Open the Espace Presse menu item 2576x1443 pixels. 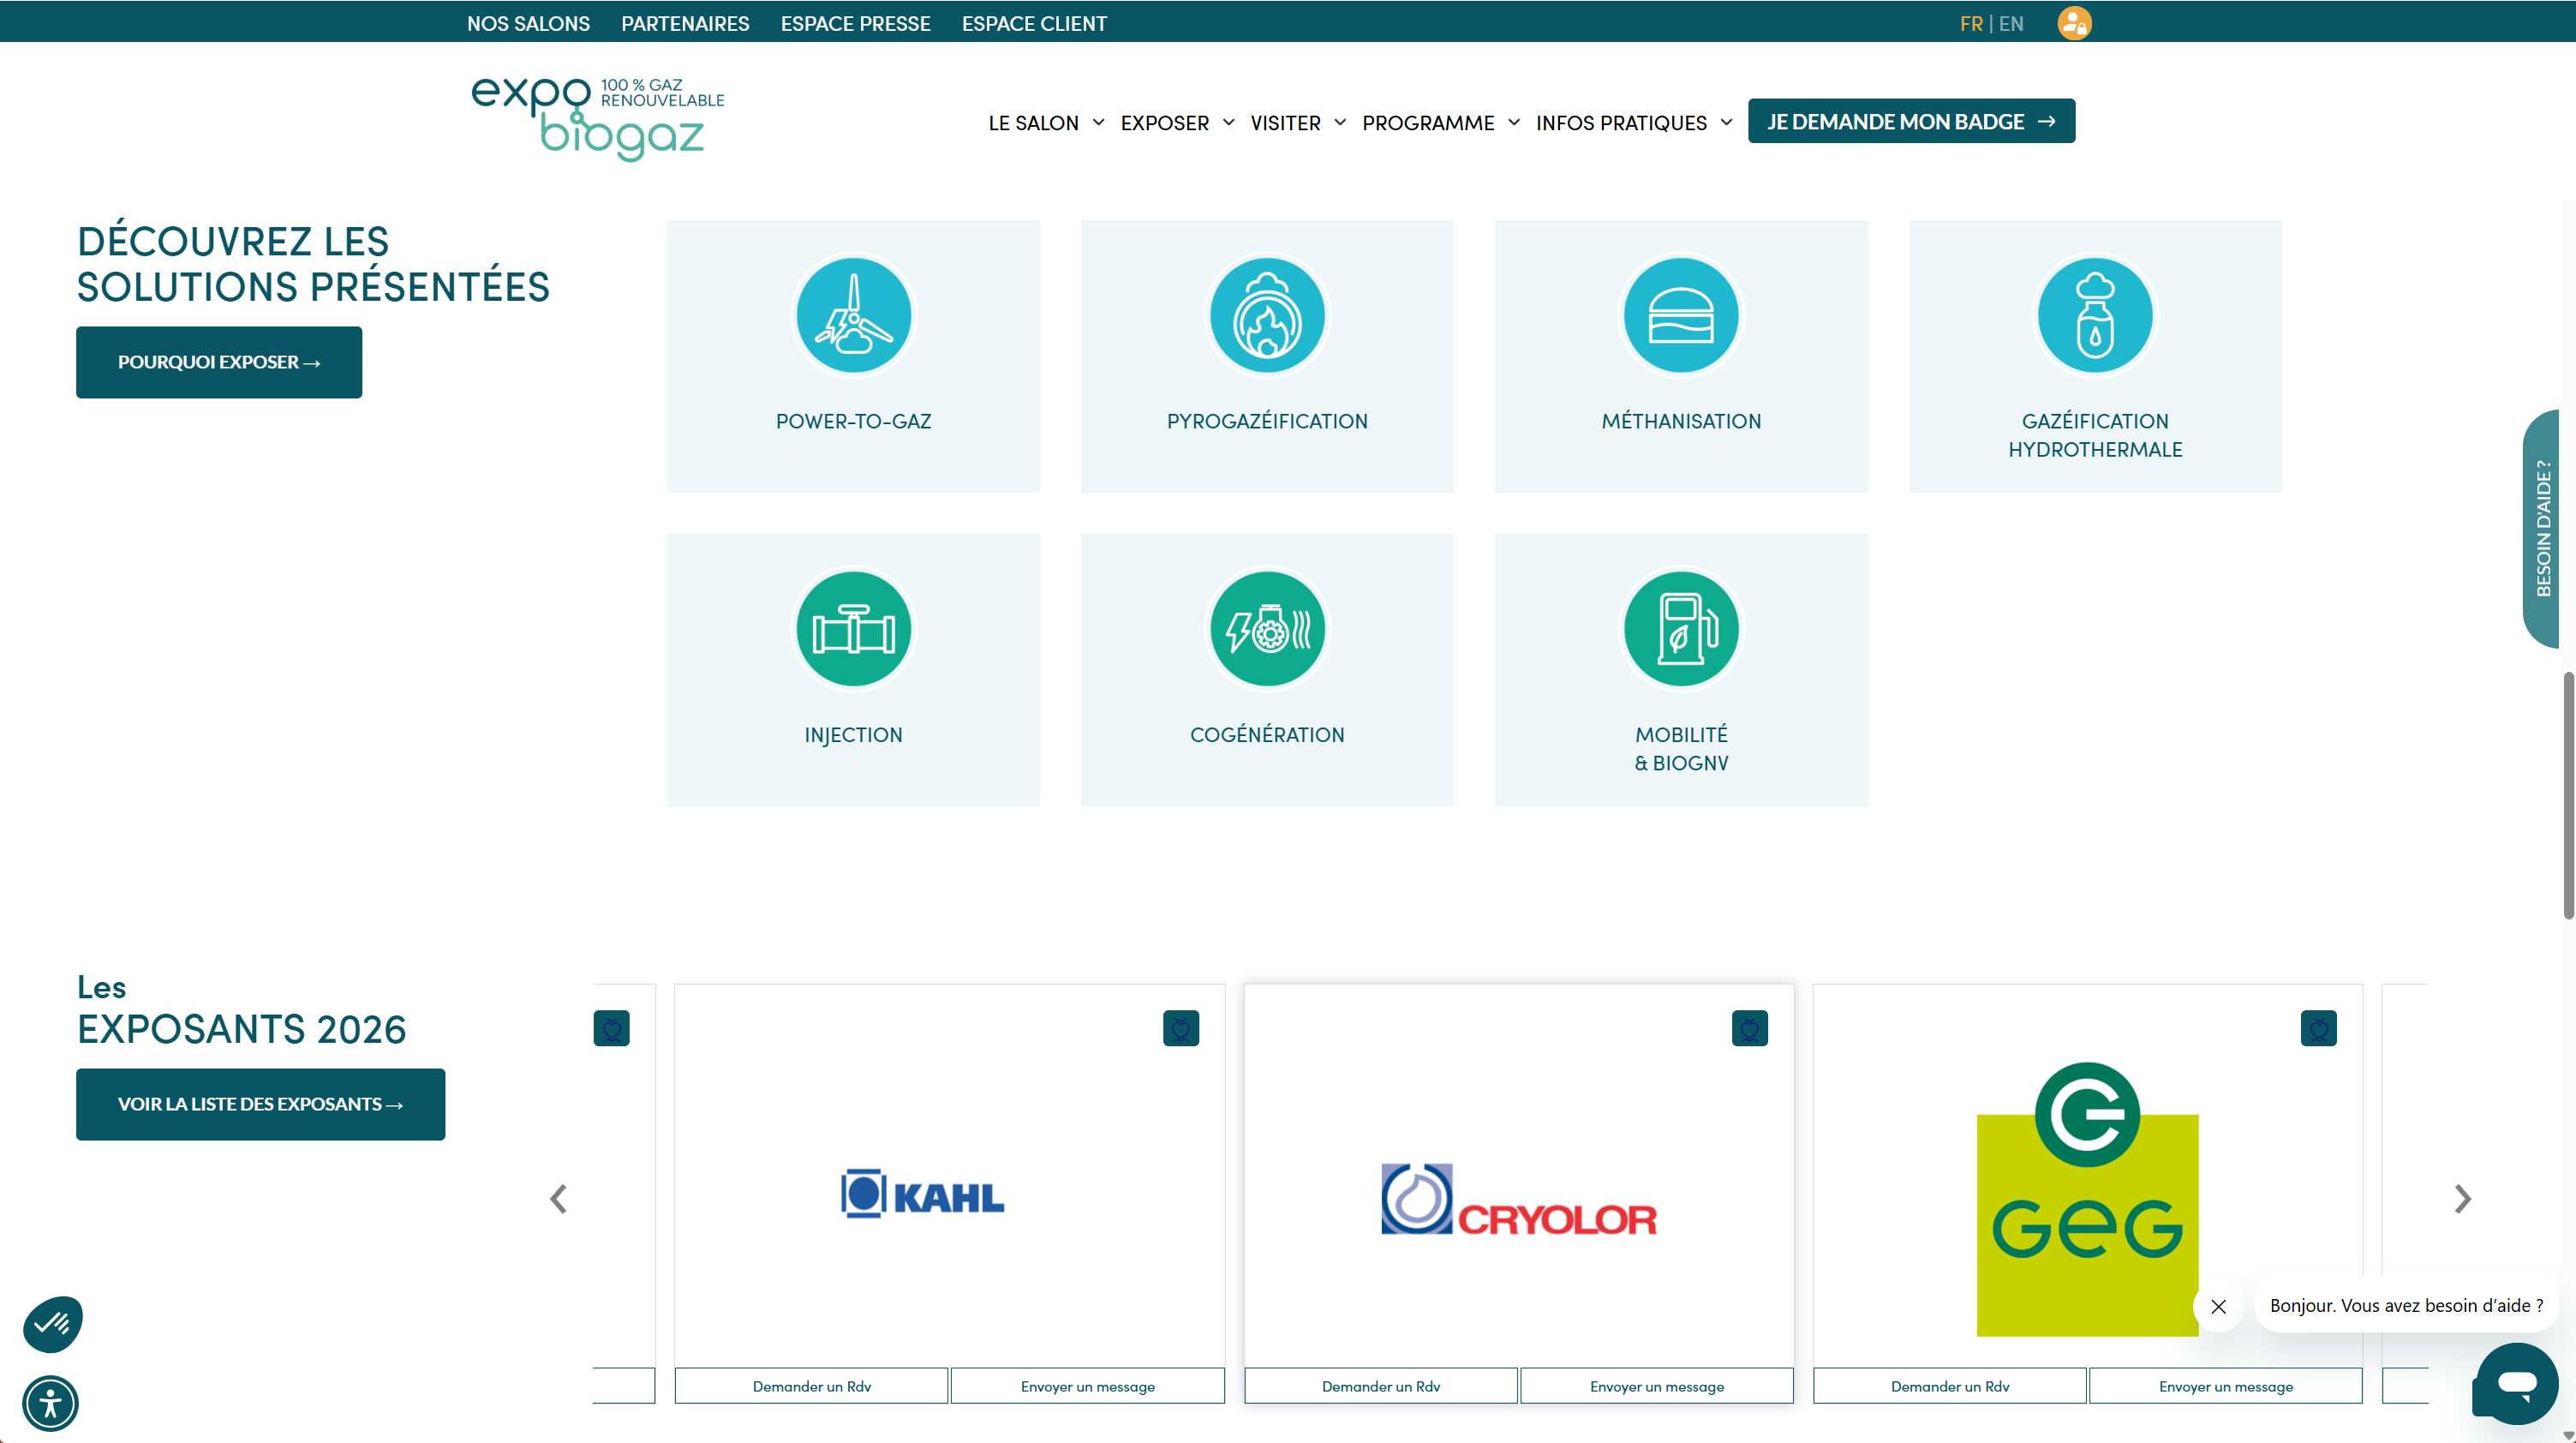pos(855,23)
